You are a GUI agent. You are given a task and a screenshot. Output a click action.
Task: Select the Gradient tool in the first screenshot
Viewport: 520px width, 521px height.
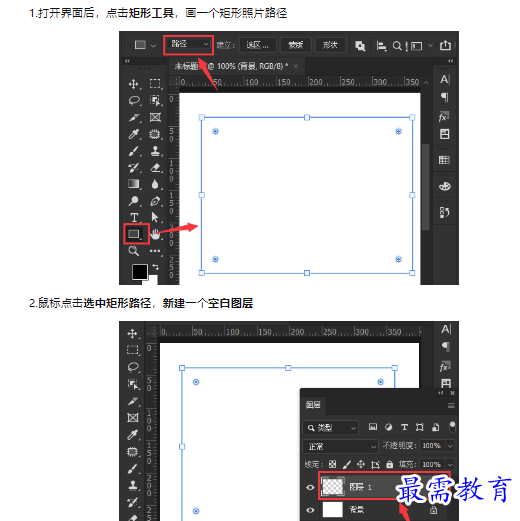tap(134, 184)
